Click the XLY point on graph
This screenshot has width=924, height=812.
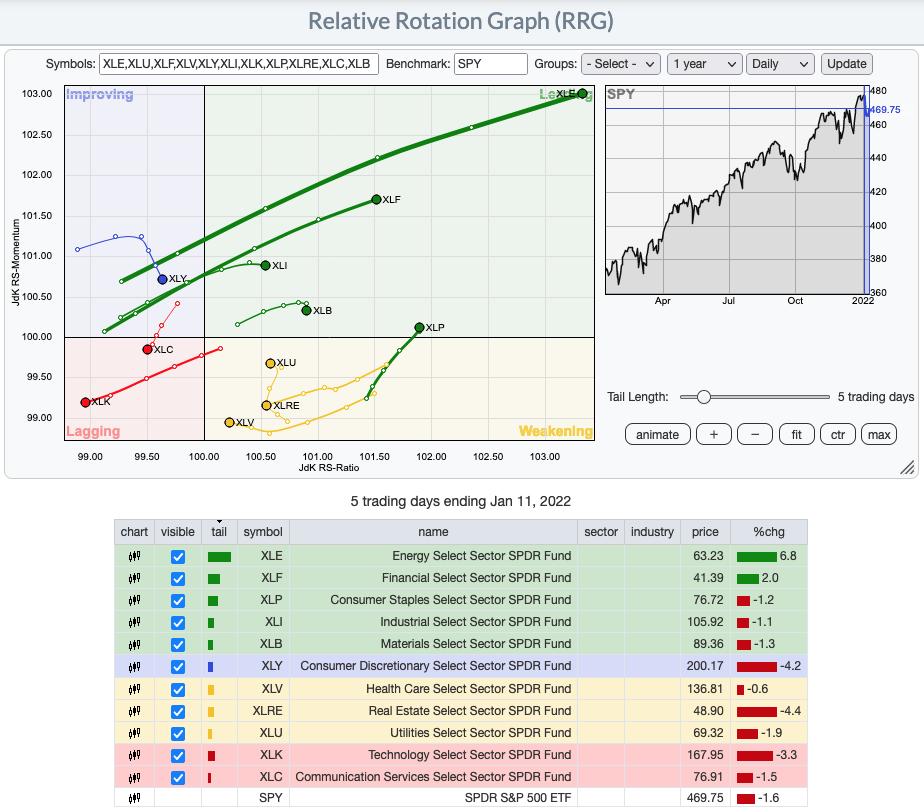(163, 279)
